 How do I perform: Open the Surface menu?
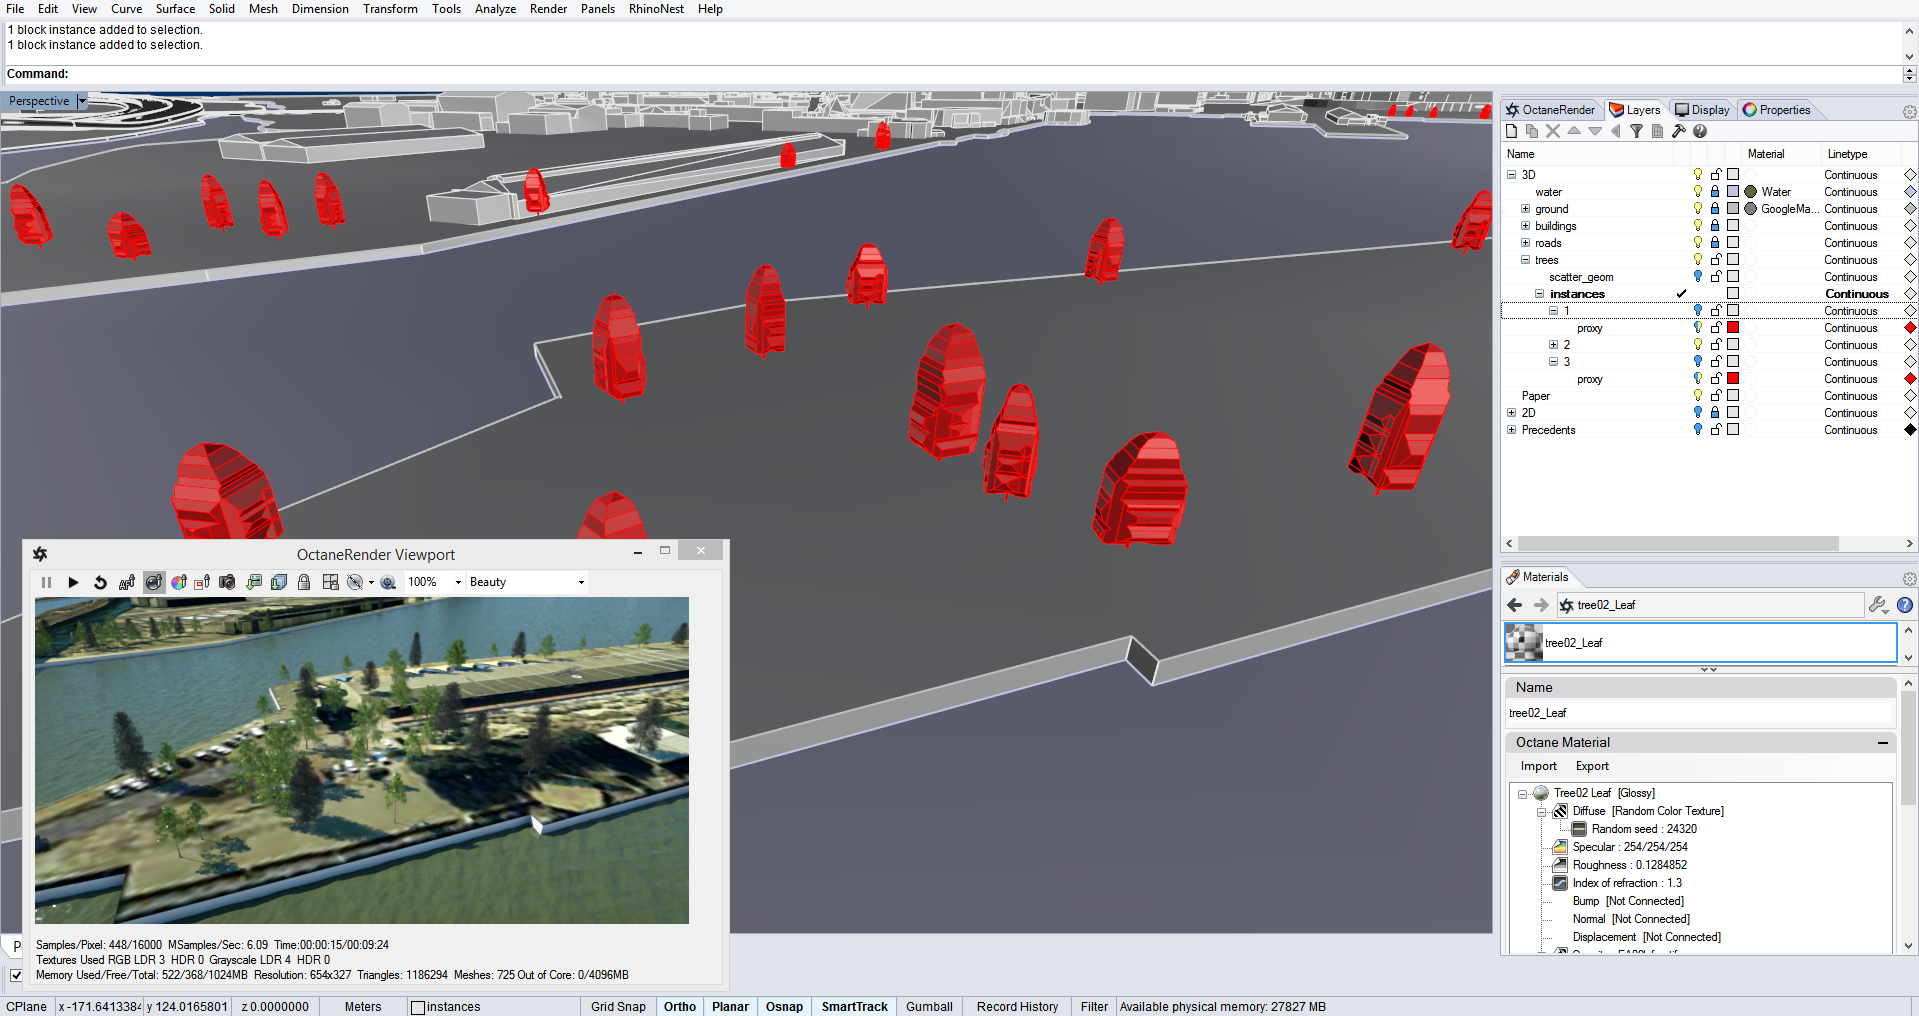tap(175, 9)
